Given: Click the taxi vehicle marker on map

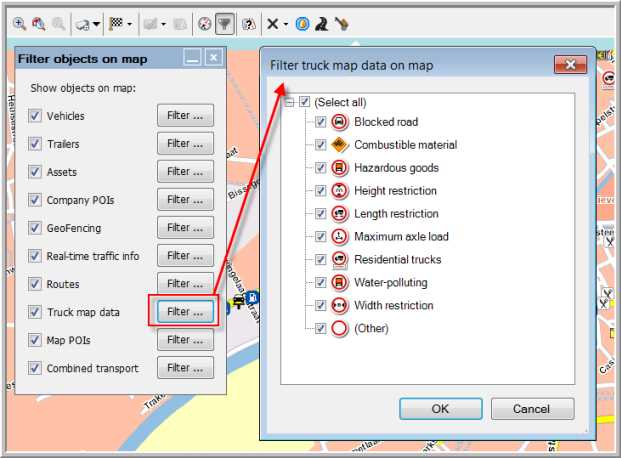Looking at the screenshot, I should click(x=238, y=300).
